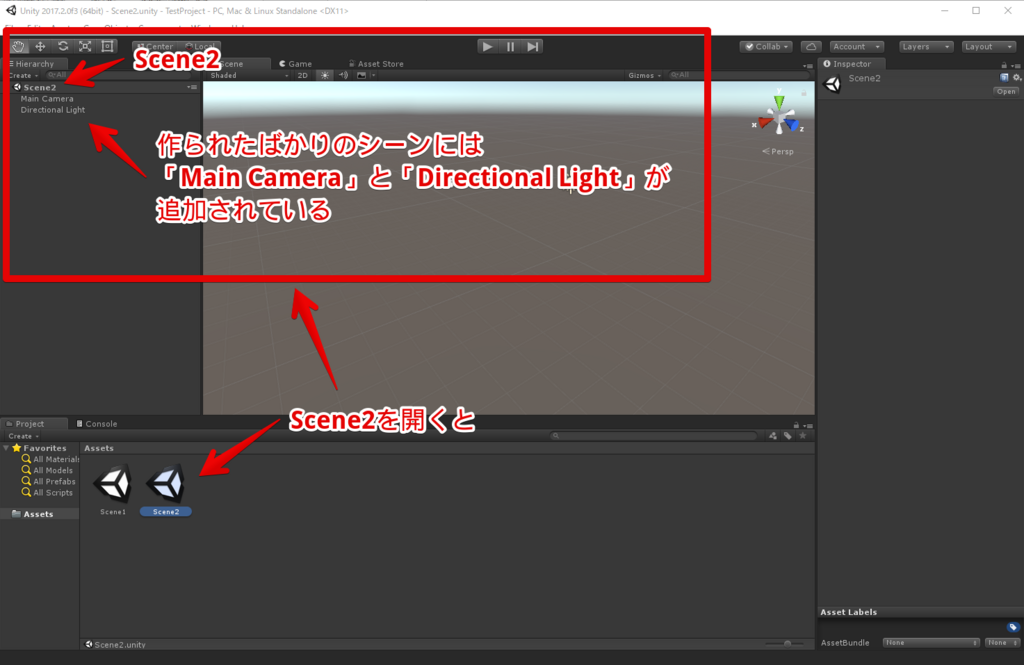Select All Prefabs favorite

[x=48, y=481]
